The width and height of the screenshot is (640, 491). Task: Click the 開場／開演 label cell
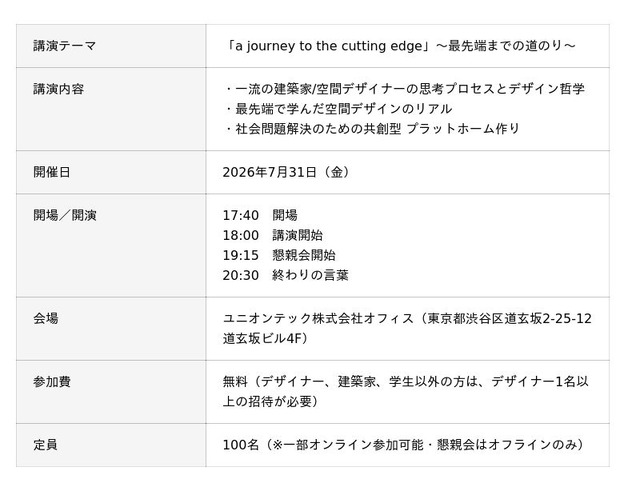111,246
